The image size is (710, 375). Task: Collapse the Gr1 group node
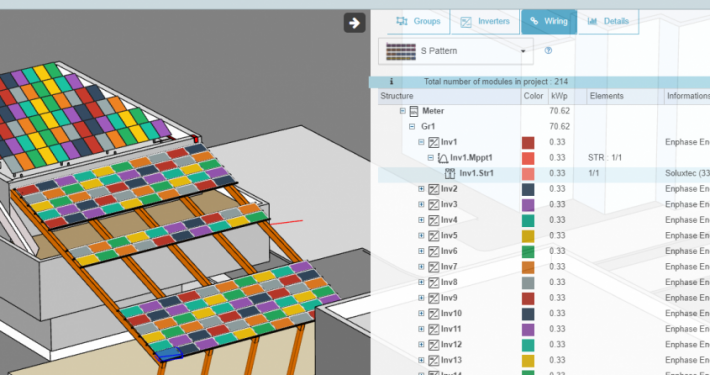(x=412, y=126)
